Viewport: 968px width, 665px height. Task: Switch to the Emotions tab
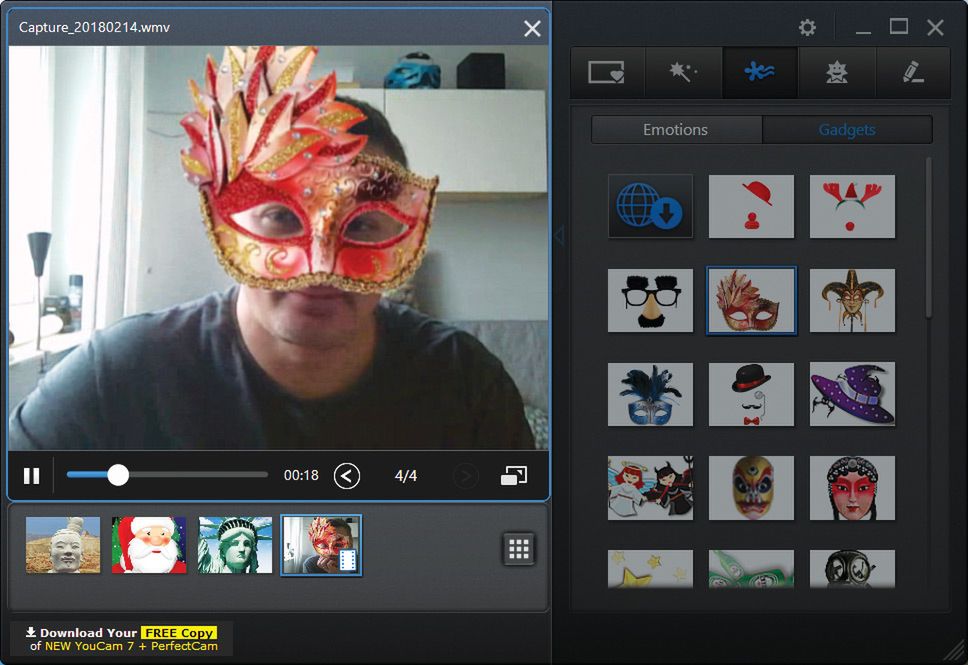pos(676,130)
